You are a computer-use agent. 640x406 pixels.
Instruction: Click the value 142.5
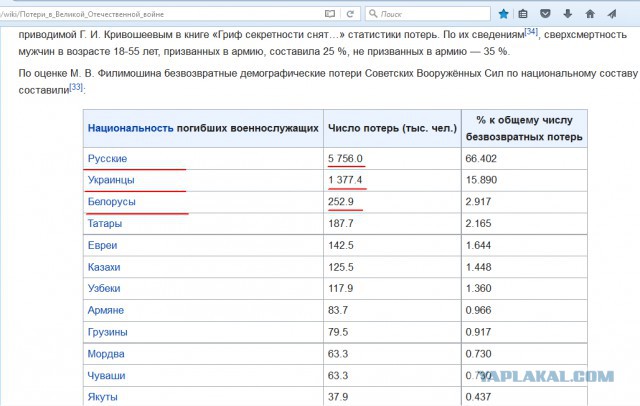pos(341,245)
